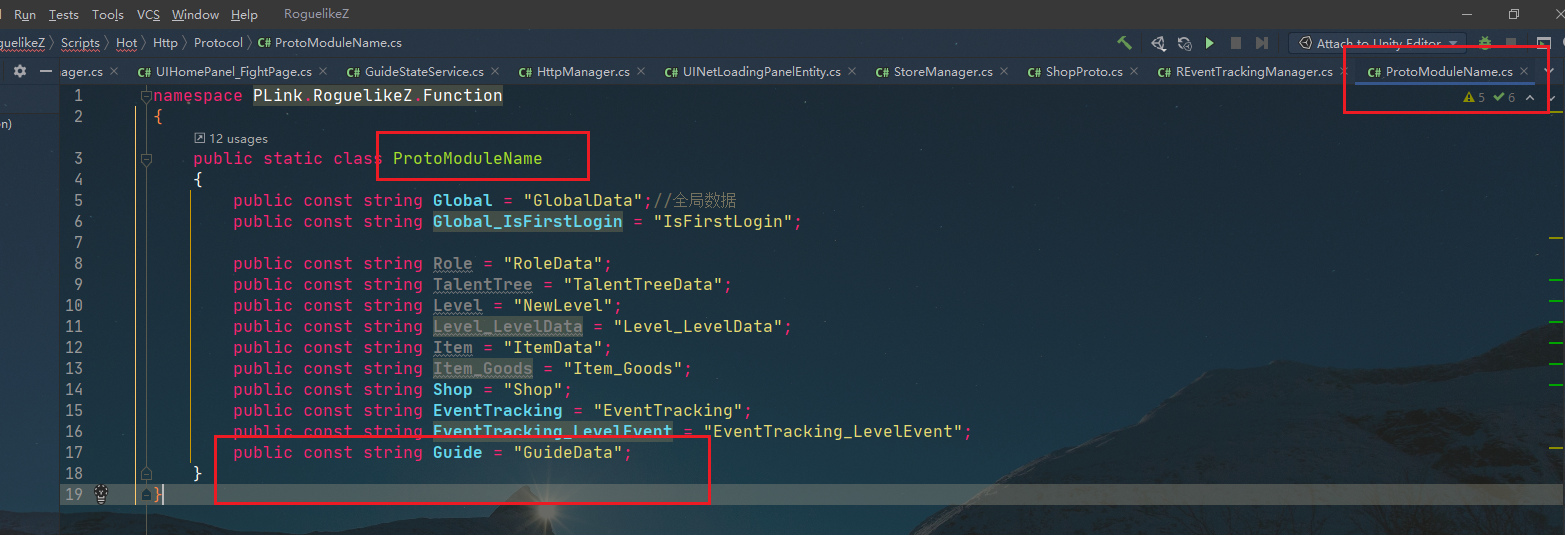Open the Tools menu

[x=107, y=15]
